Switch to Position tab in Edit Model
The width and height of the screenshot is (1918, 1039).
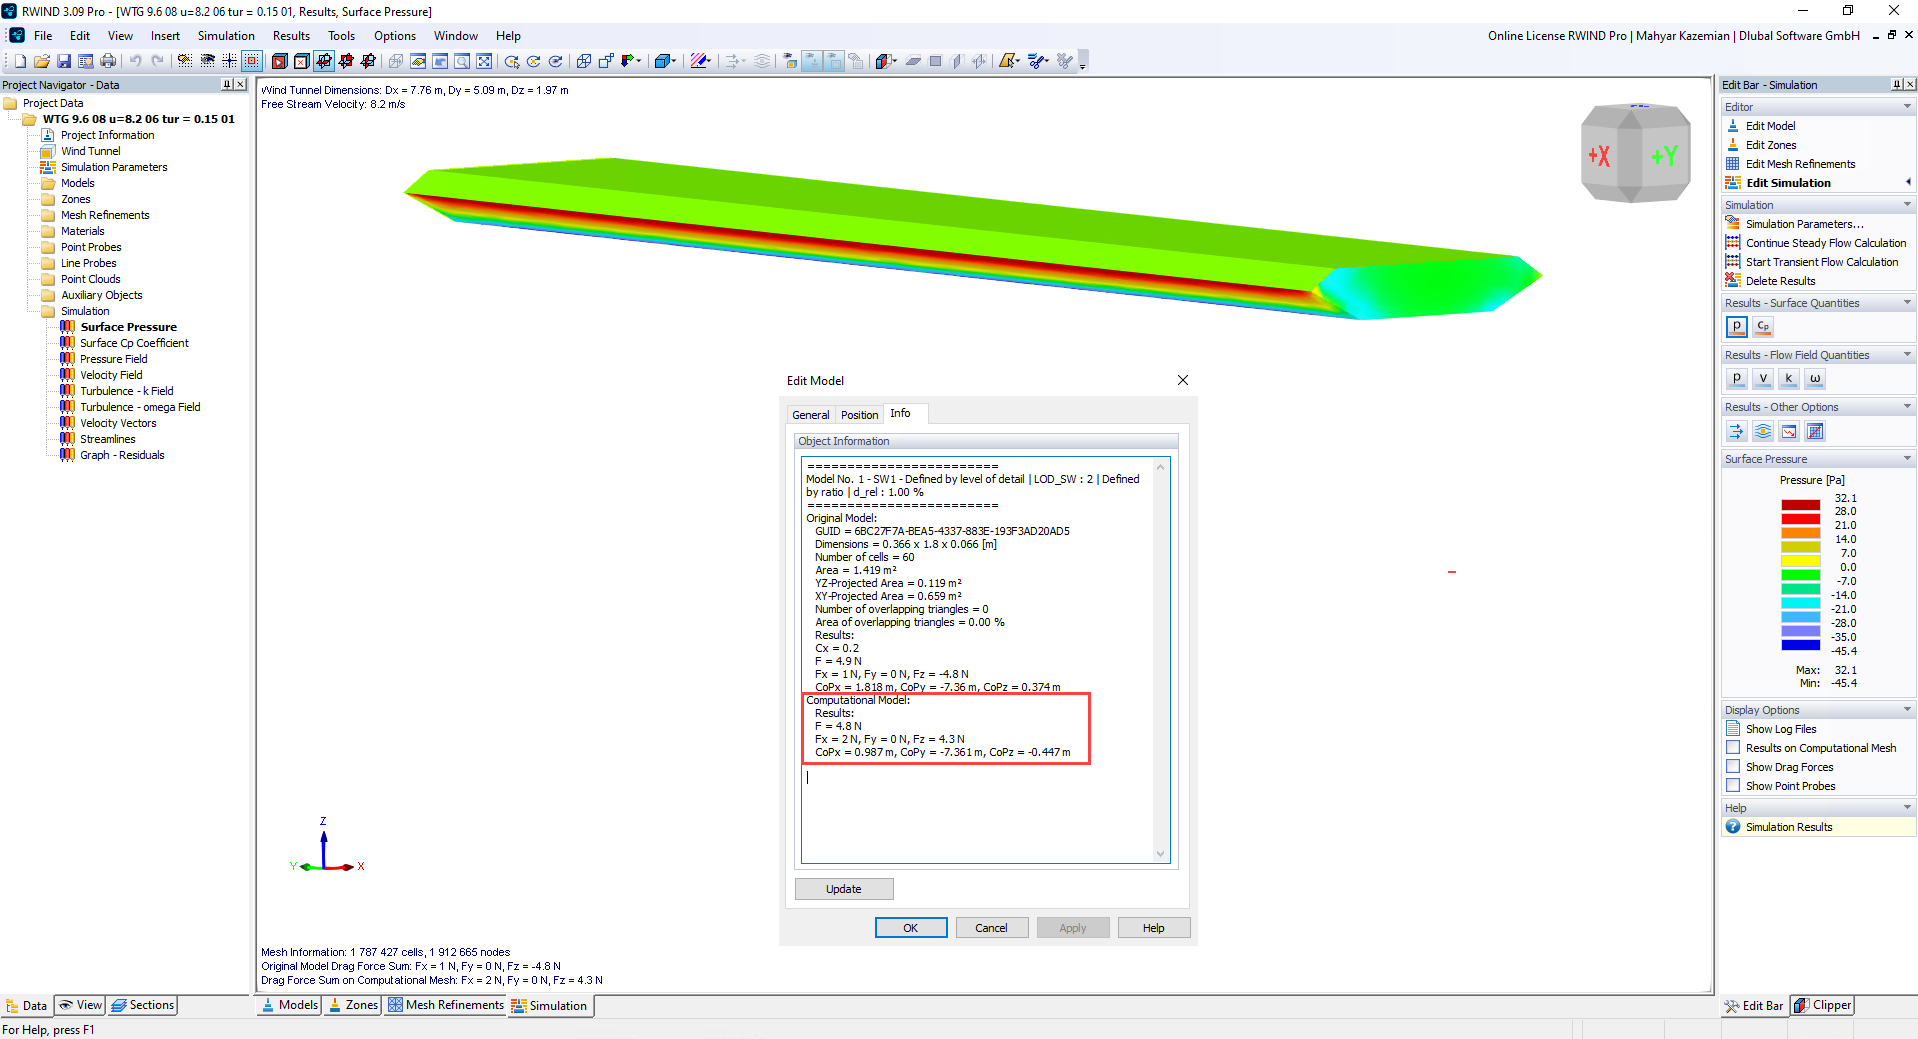click(859, 415)
